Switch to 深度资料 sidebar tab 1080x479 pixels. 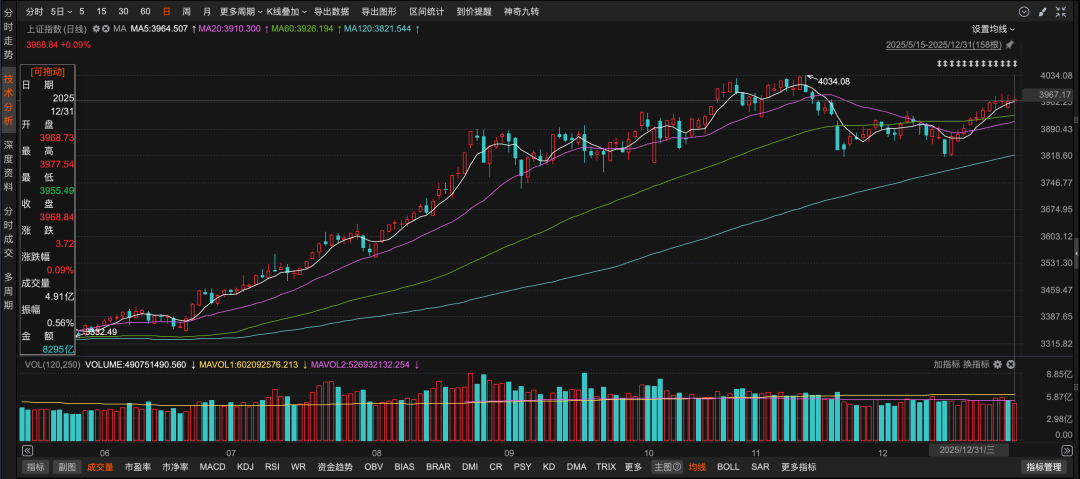8,159
